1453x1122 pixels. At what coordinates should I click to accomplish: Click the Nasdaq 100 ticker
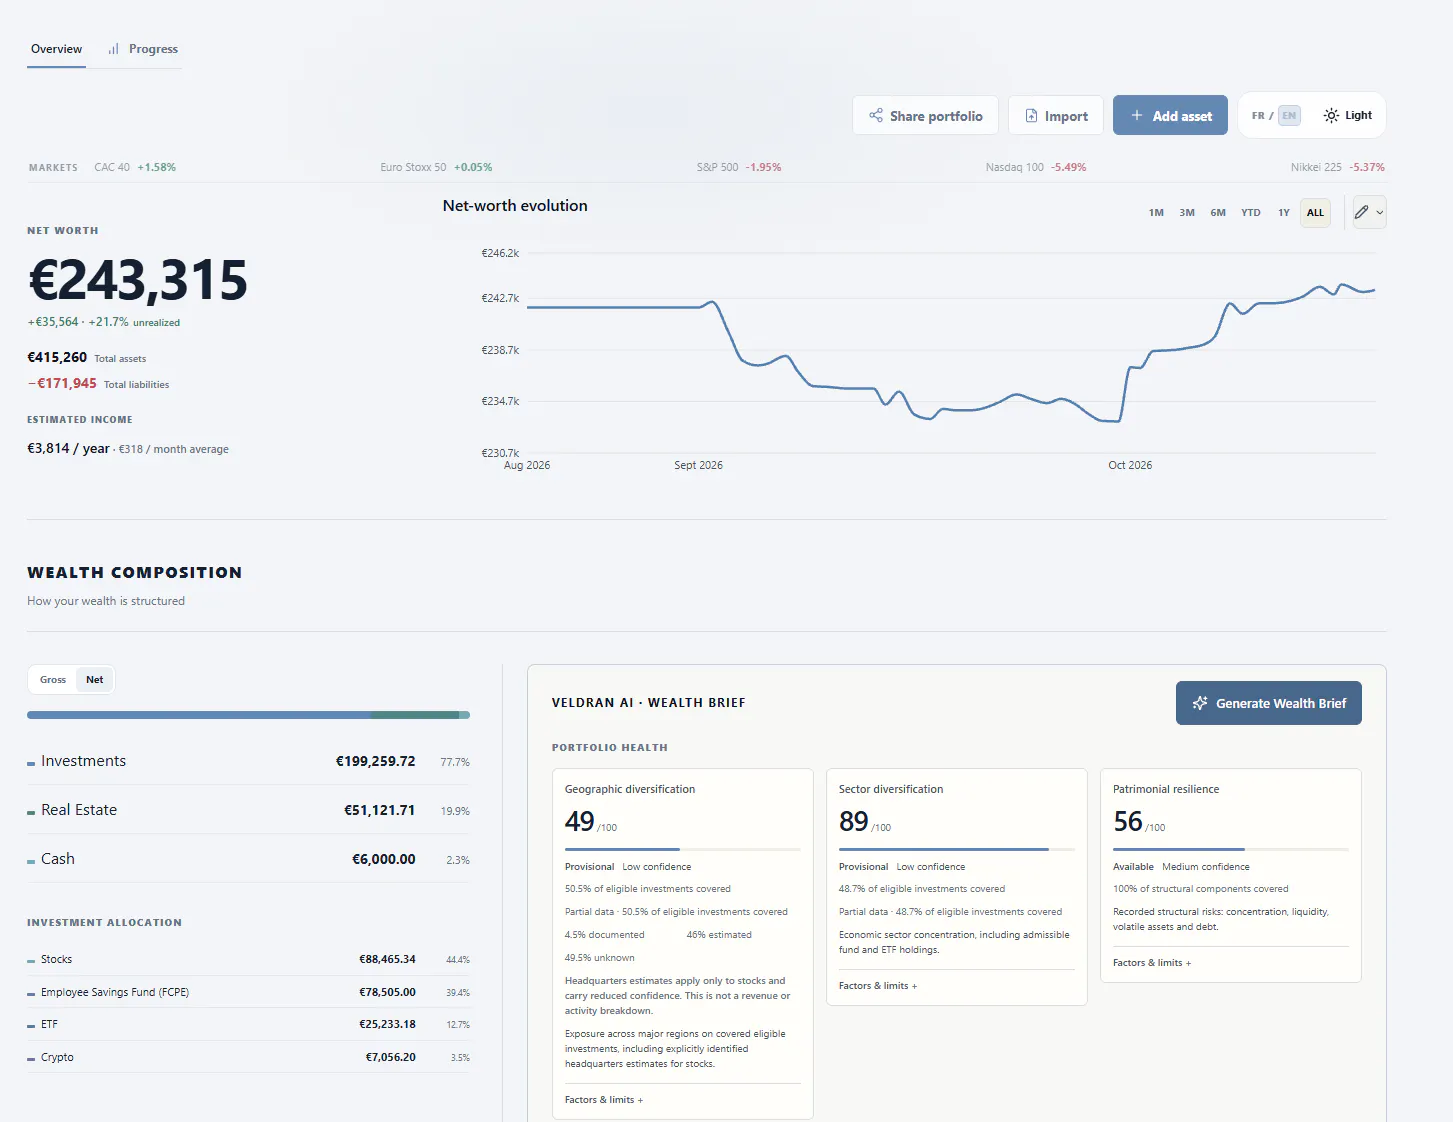[1036, 168]
